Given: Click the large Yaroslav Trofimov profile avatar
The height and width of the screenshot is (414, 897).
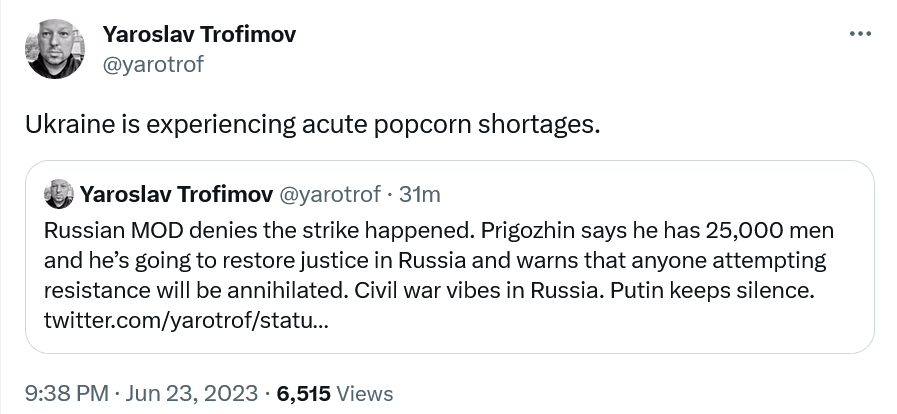Looking at the screenshot, I should [56, 49].
